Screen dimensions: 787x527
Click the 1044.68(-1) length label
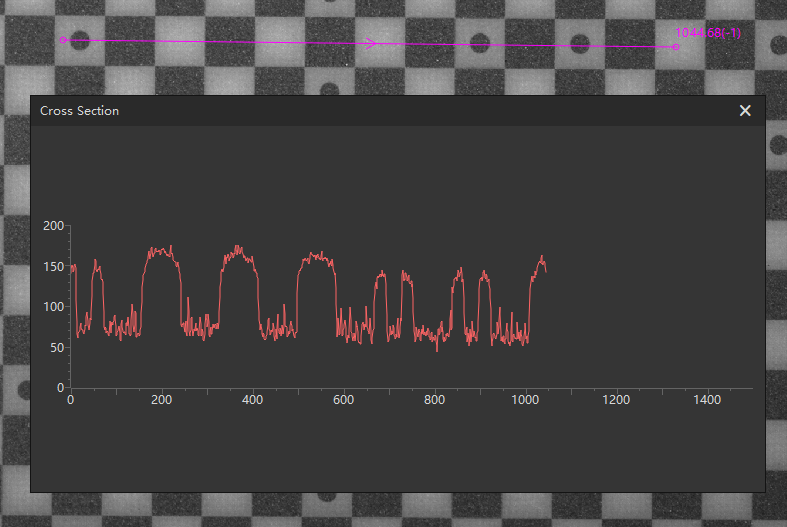pos(708,33)
